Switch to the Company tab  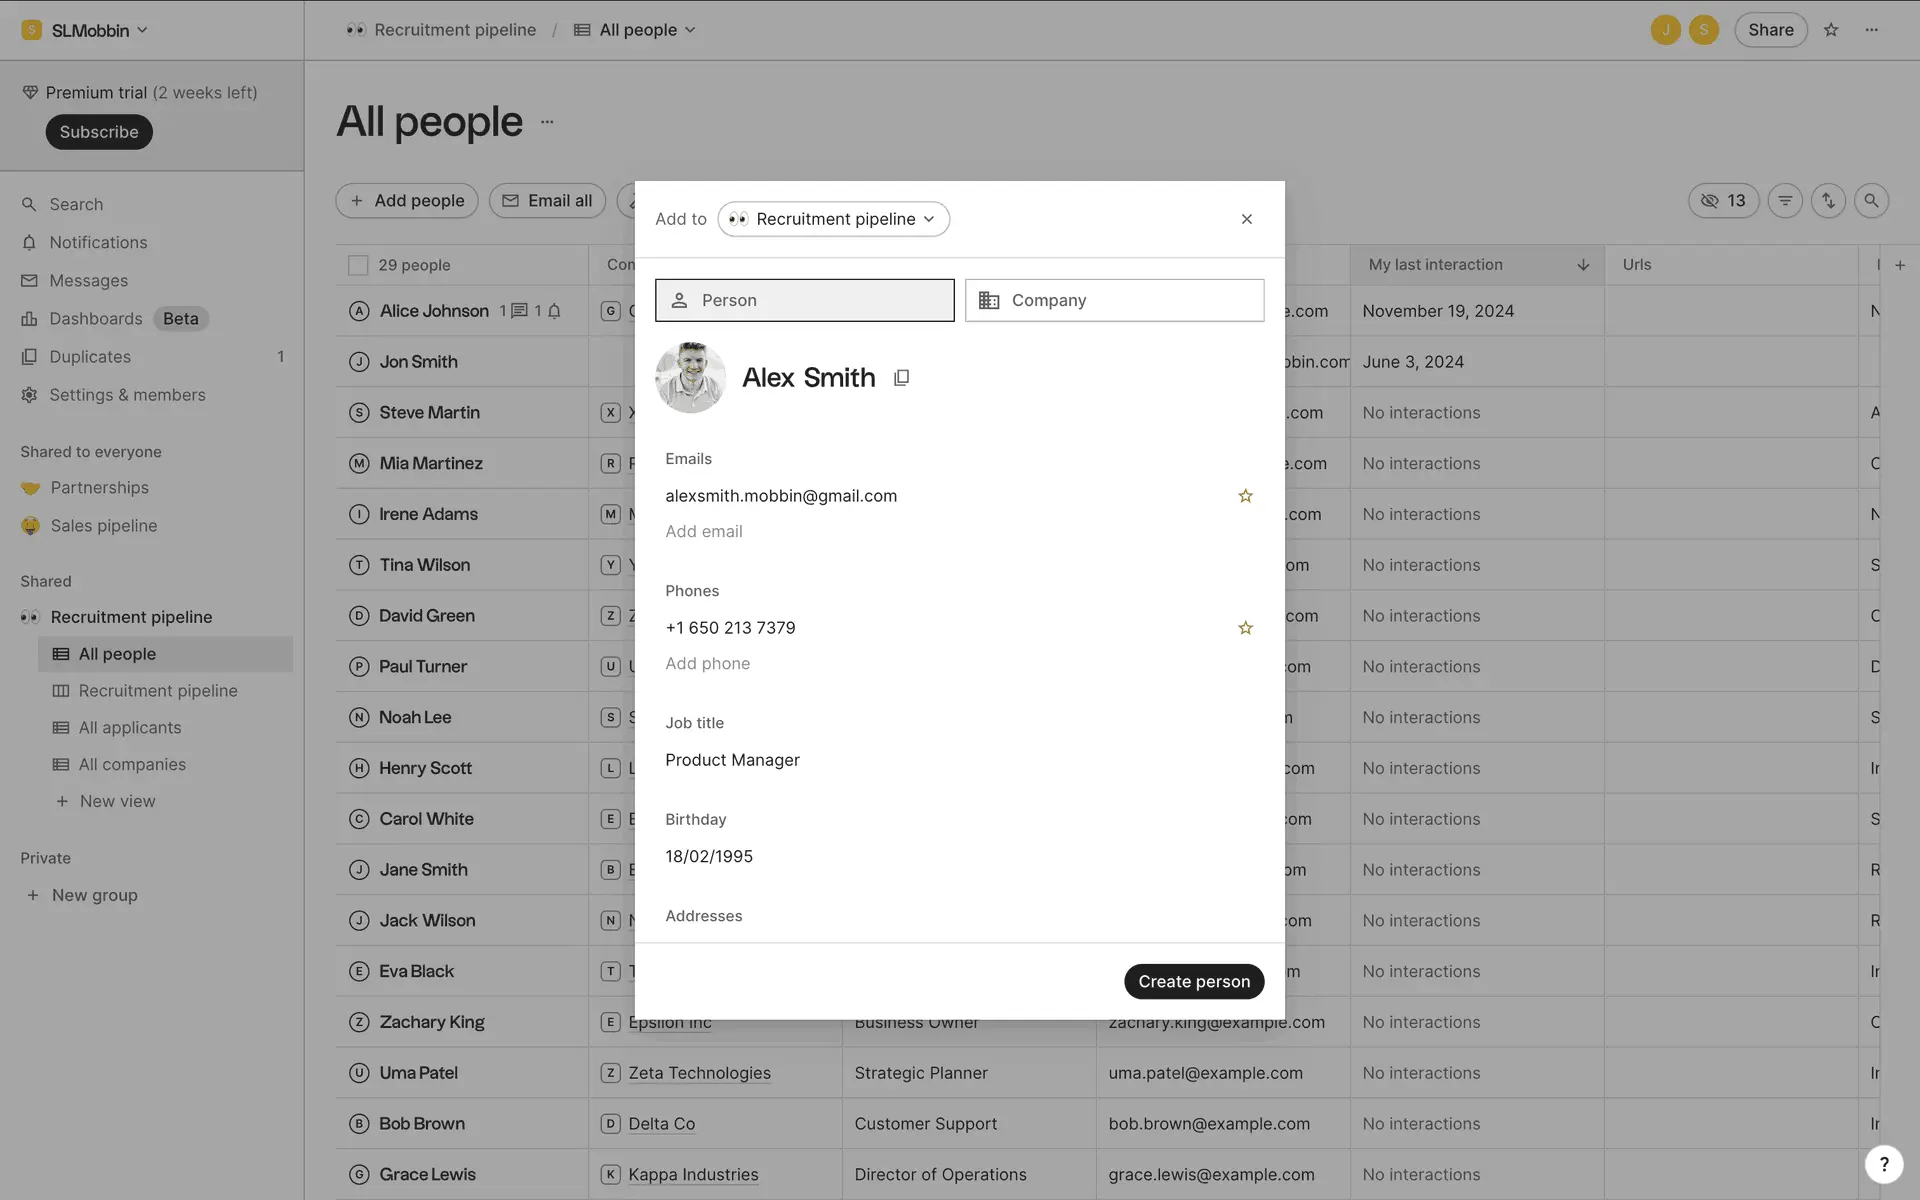coord(1114,300)
